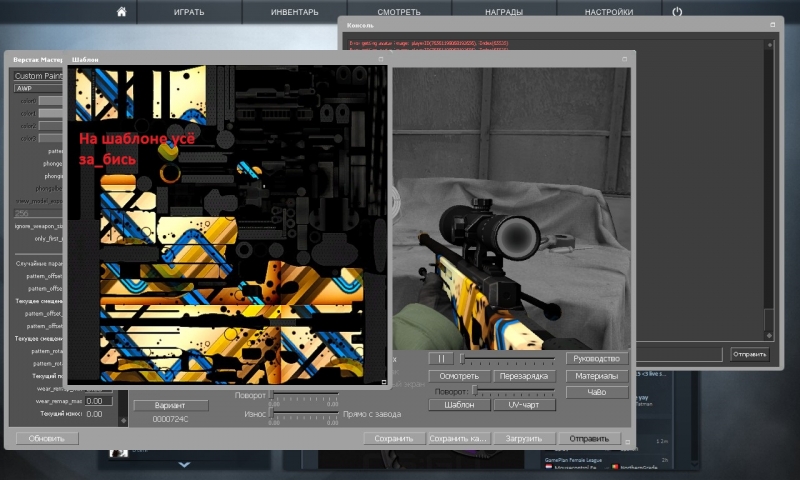
Task: Click the Осмотреть button
Action: coord(459,376)
